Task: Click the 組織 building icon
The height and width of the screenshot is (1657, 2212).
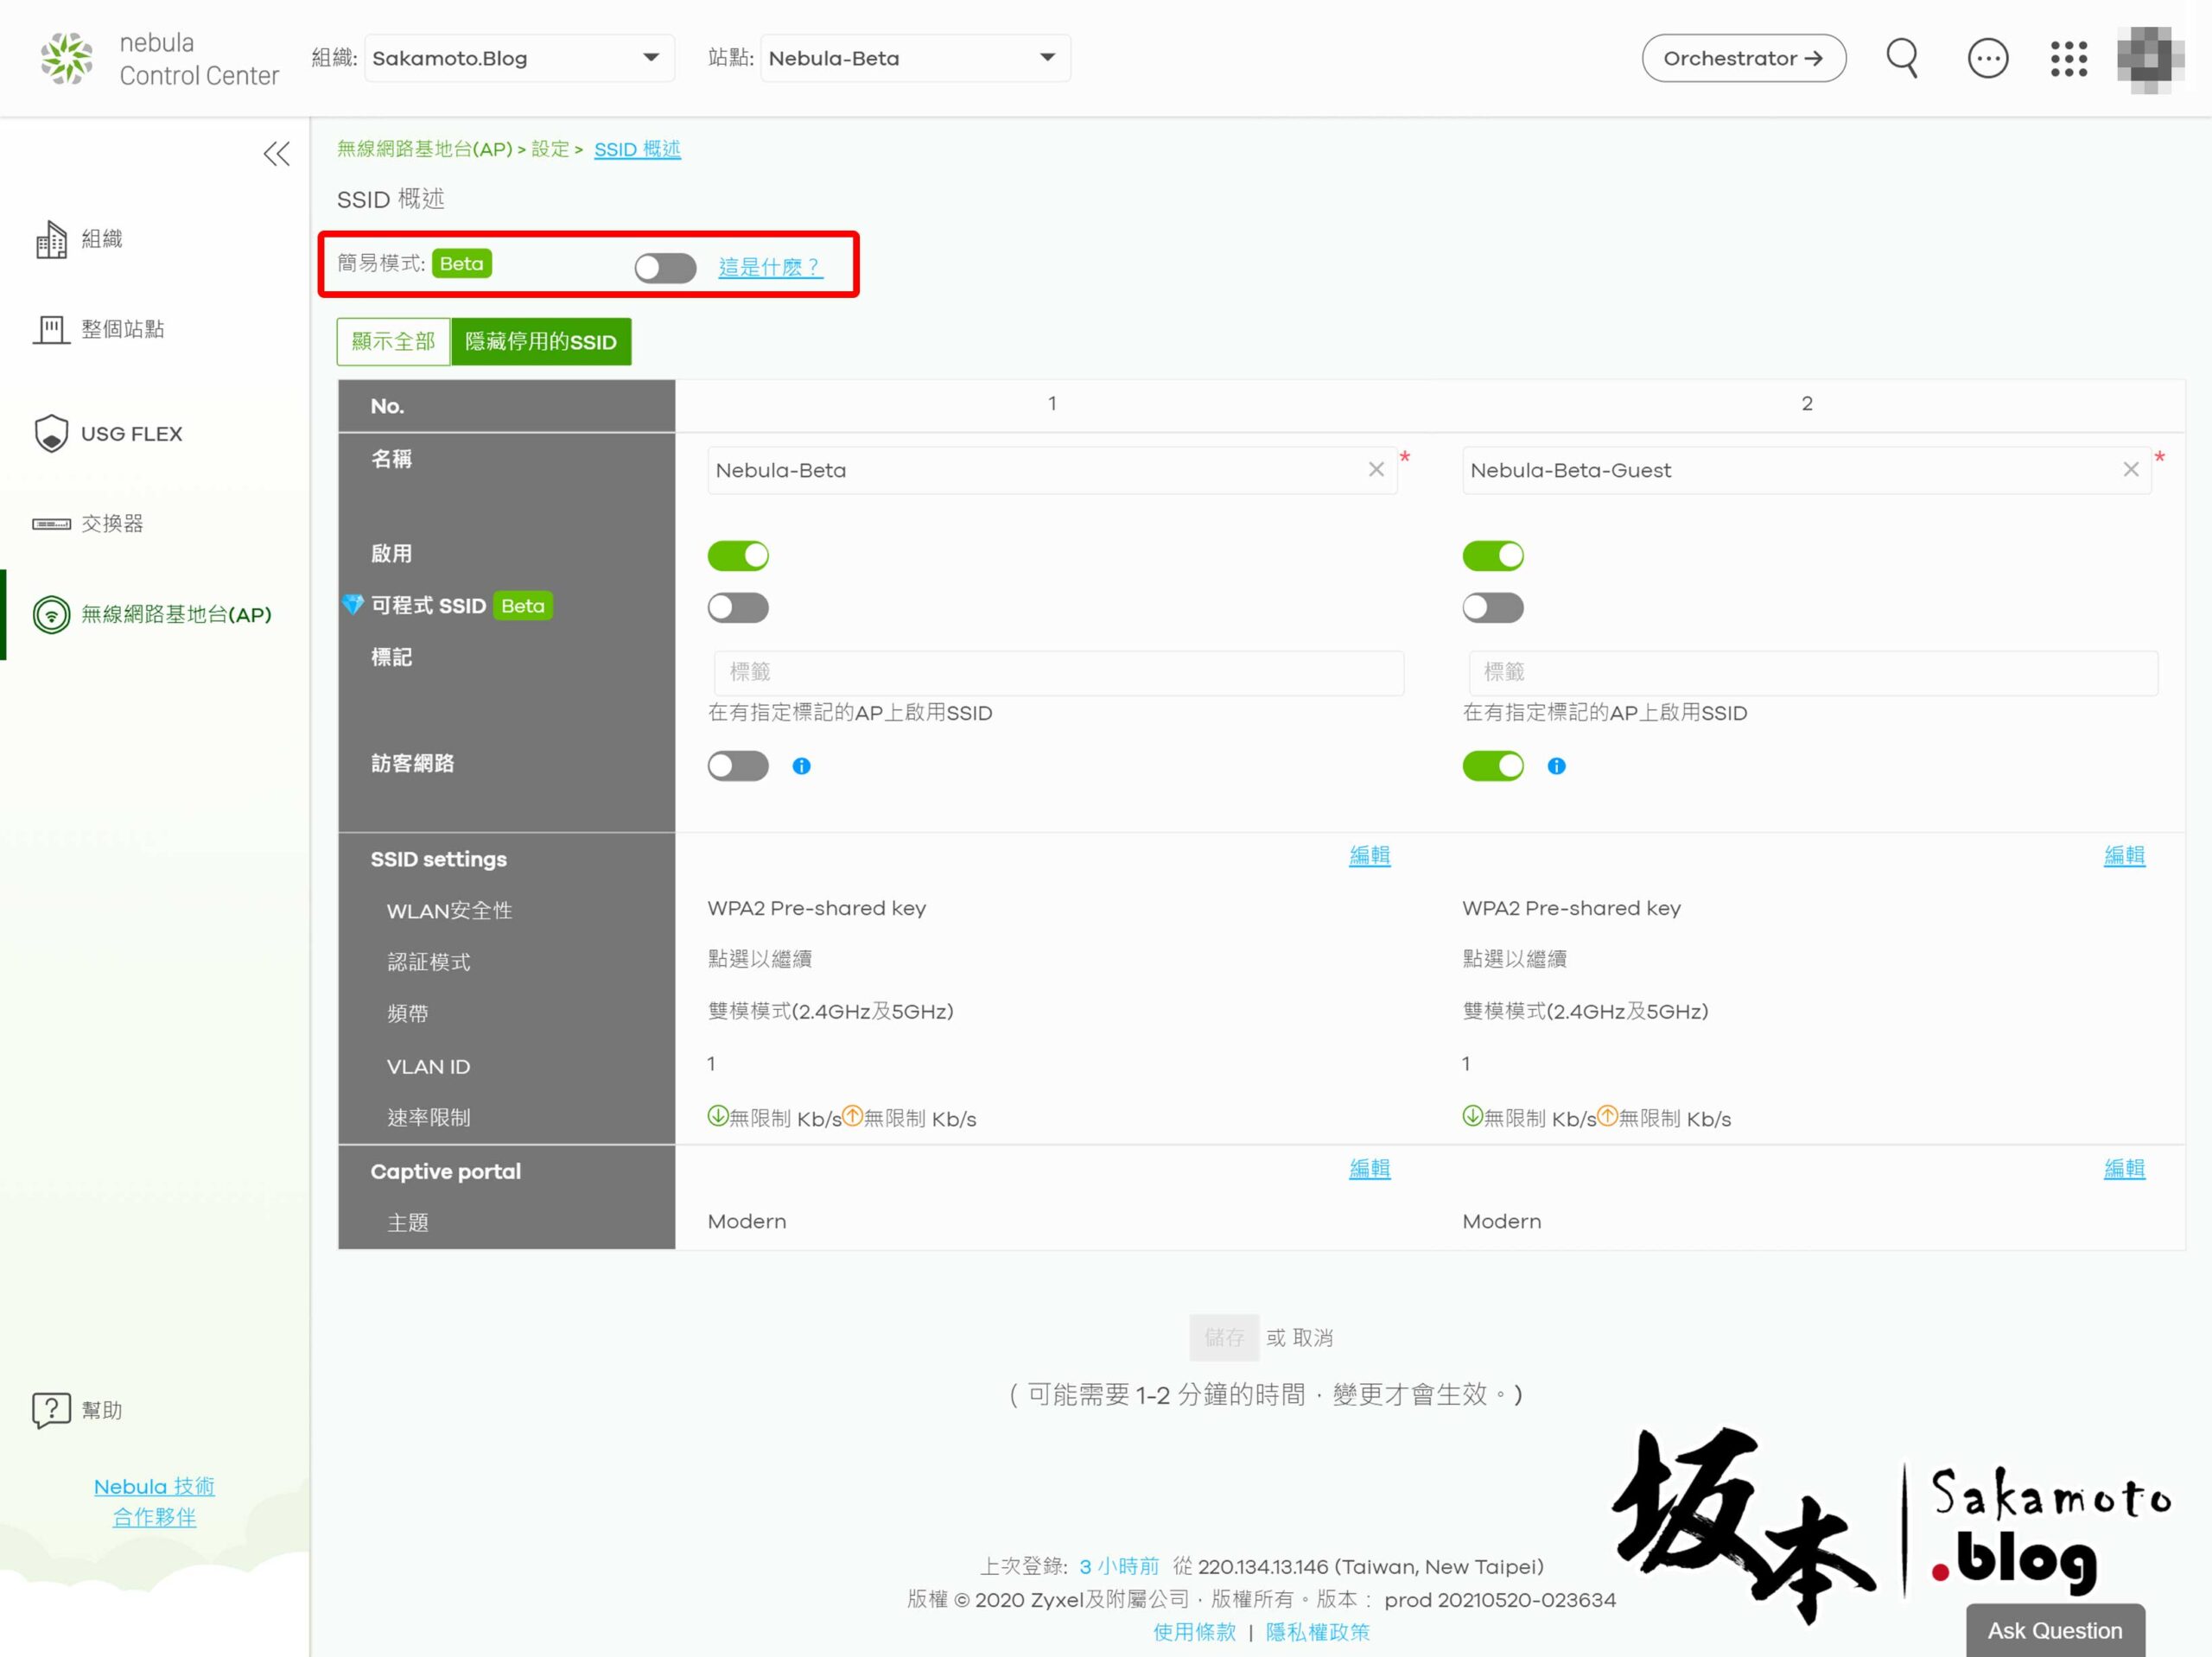Action: (51, 239)
